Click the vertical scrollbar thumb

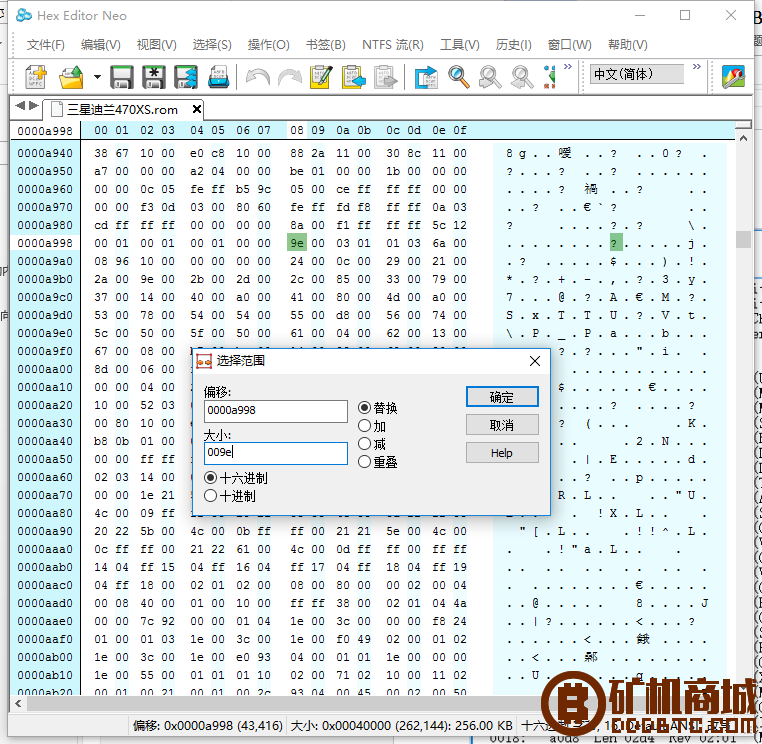pos(744,239)
